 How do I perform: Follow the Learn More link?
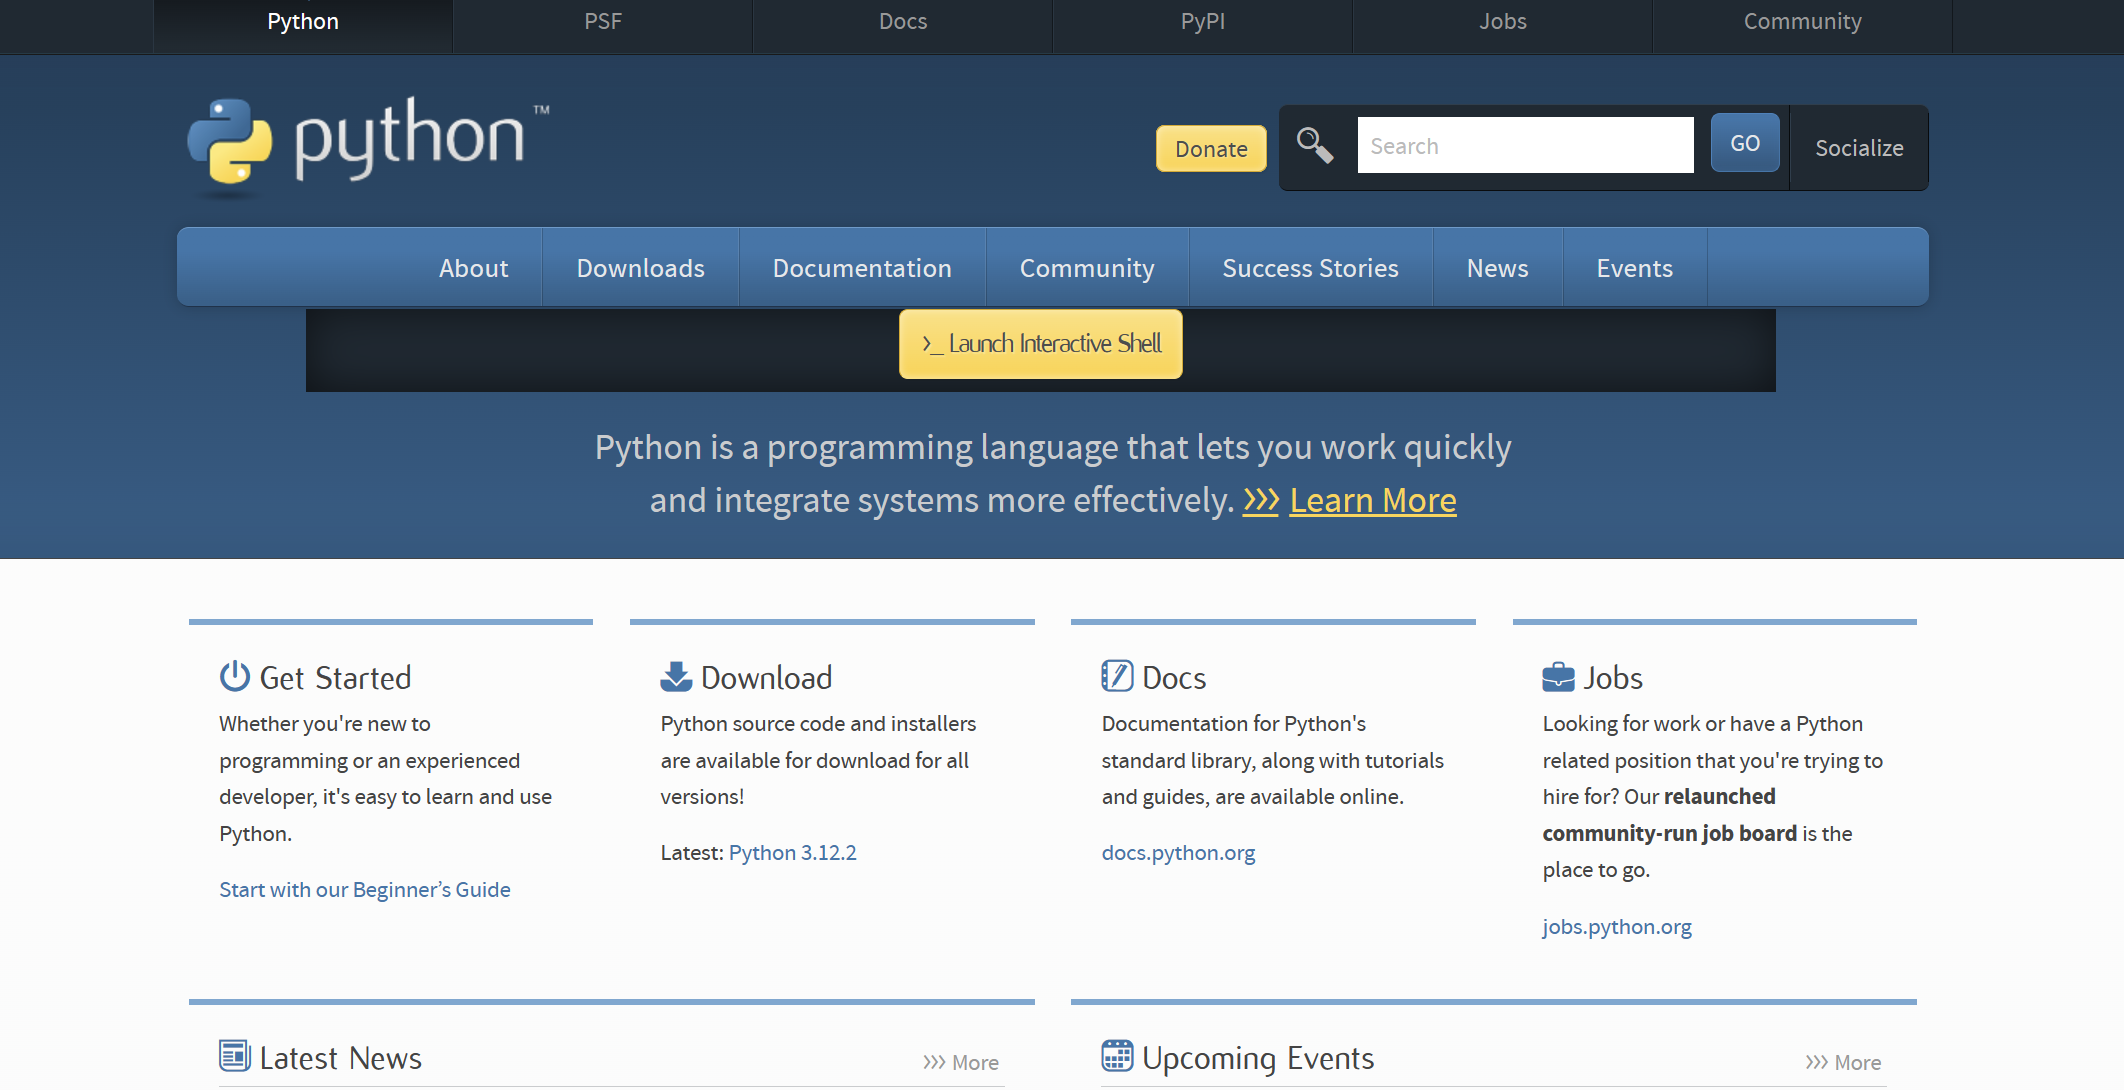click(1350, 500)
